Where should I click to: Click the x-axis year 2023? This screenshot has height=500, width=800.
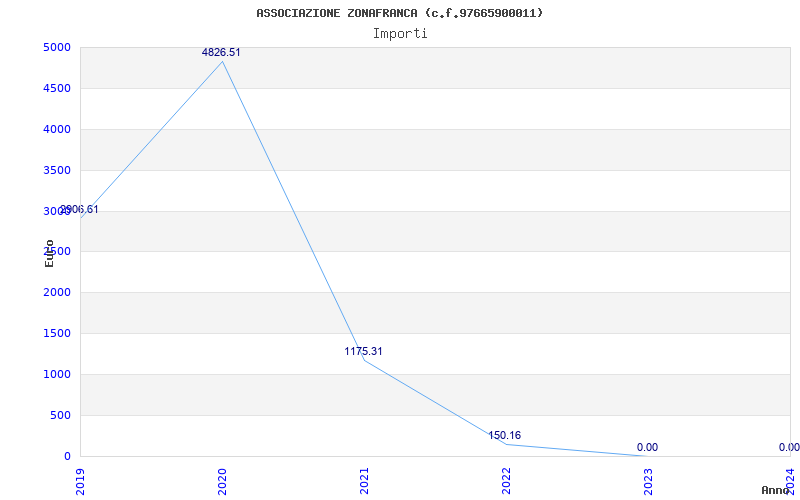point(648,482)
